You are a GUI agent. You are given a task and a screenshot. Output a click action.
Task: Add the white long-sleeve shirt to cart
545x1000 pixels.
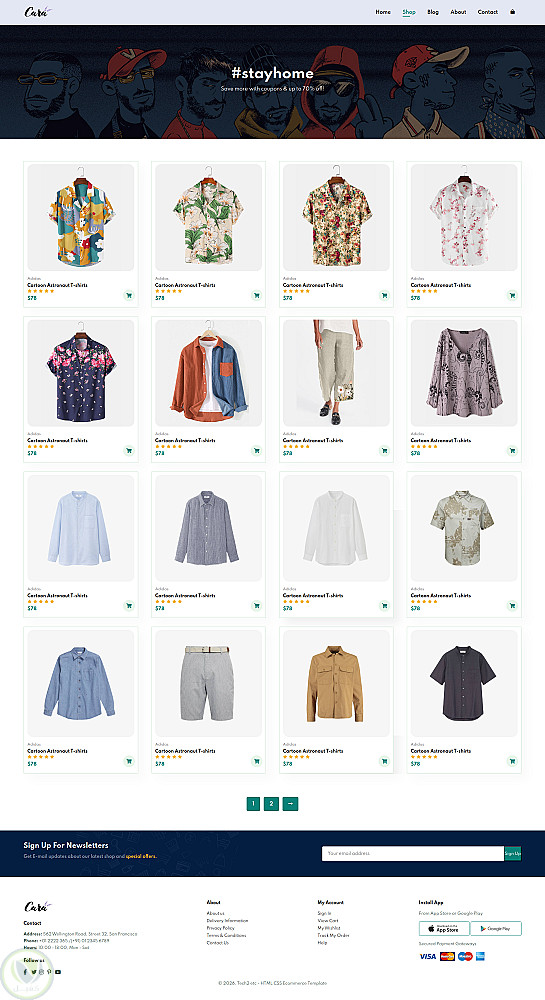pos(384,605)
